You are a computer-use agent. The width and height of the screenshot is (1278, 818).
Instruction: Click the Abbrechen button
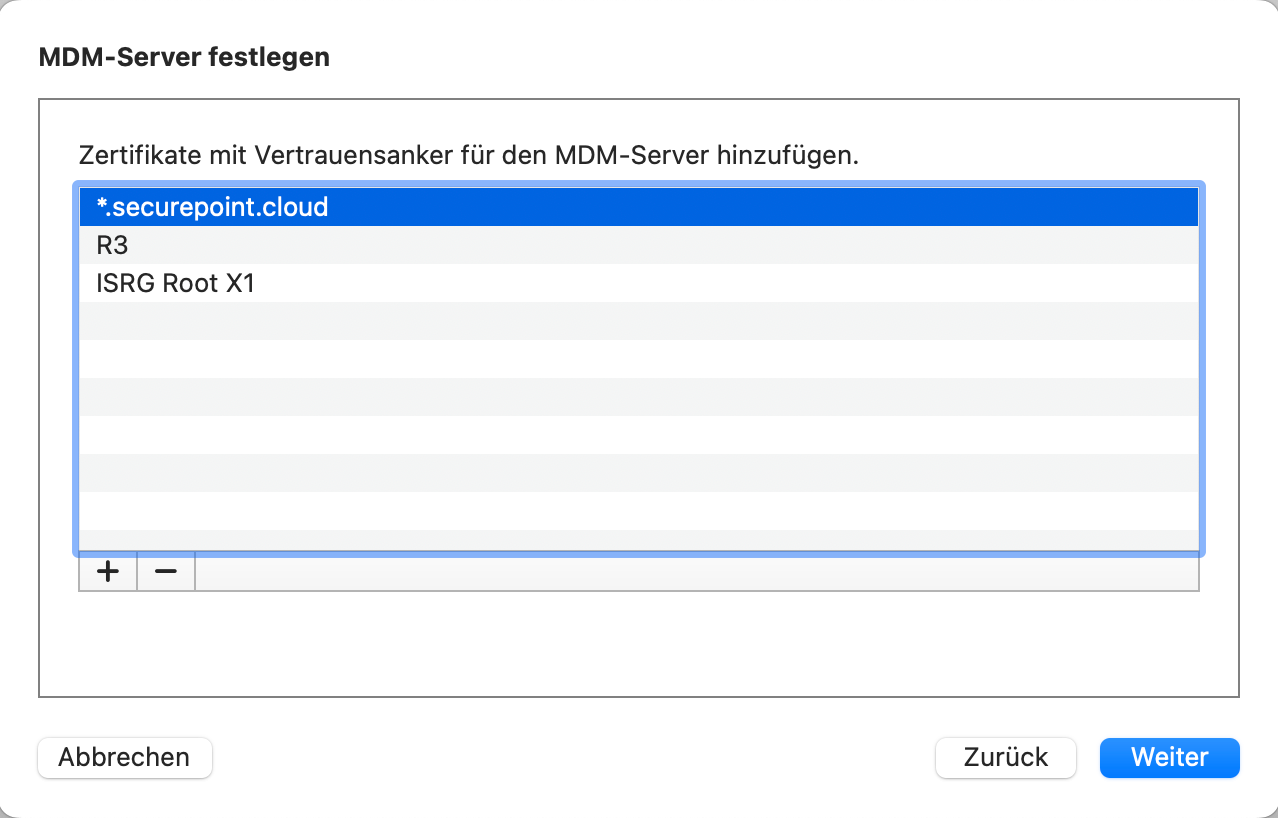(124, 757)
